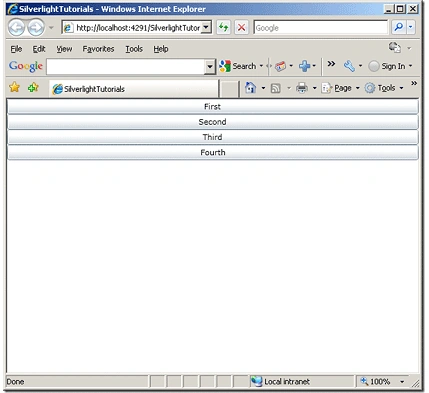Go forward with the Forward arrow
429x393 pixels.
click(x=36, y=27)
